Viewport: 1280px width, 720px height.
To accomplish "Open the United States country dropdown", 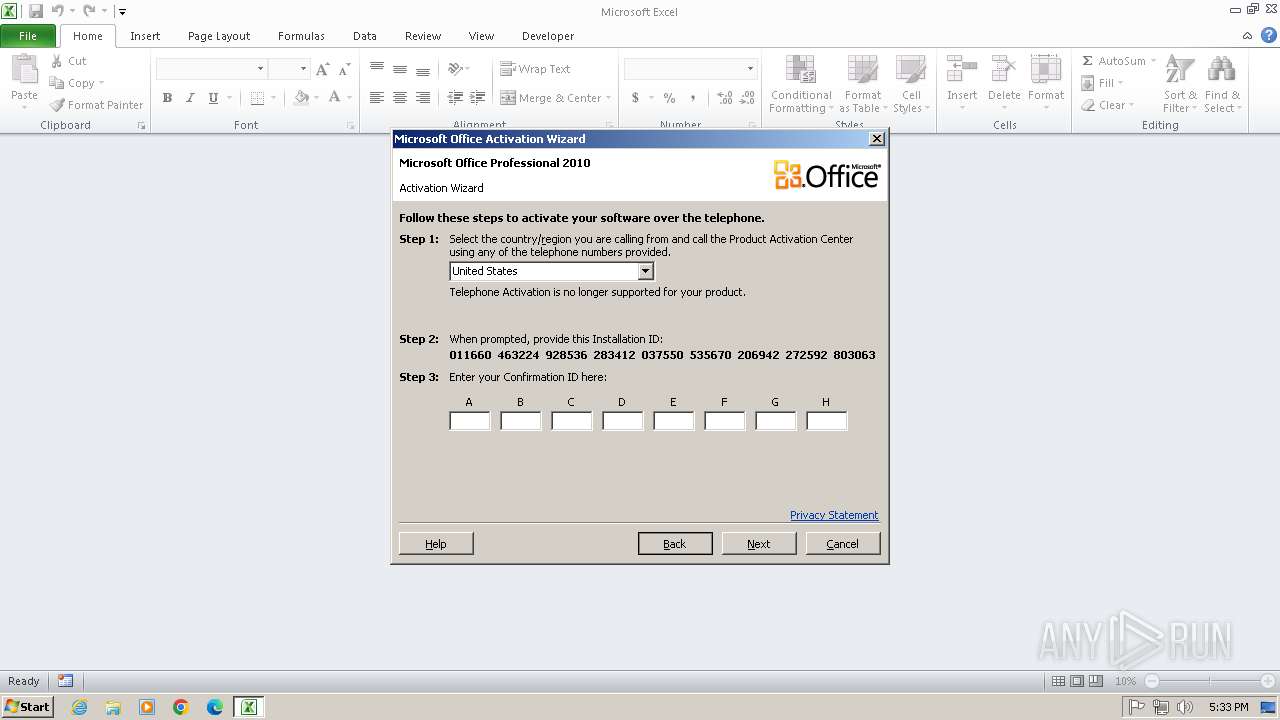I will point(645,271).
